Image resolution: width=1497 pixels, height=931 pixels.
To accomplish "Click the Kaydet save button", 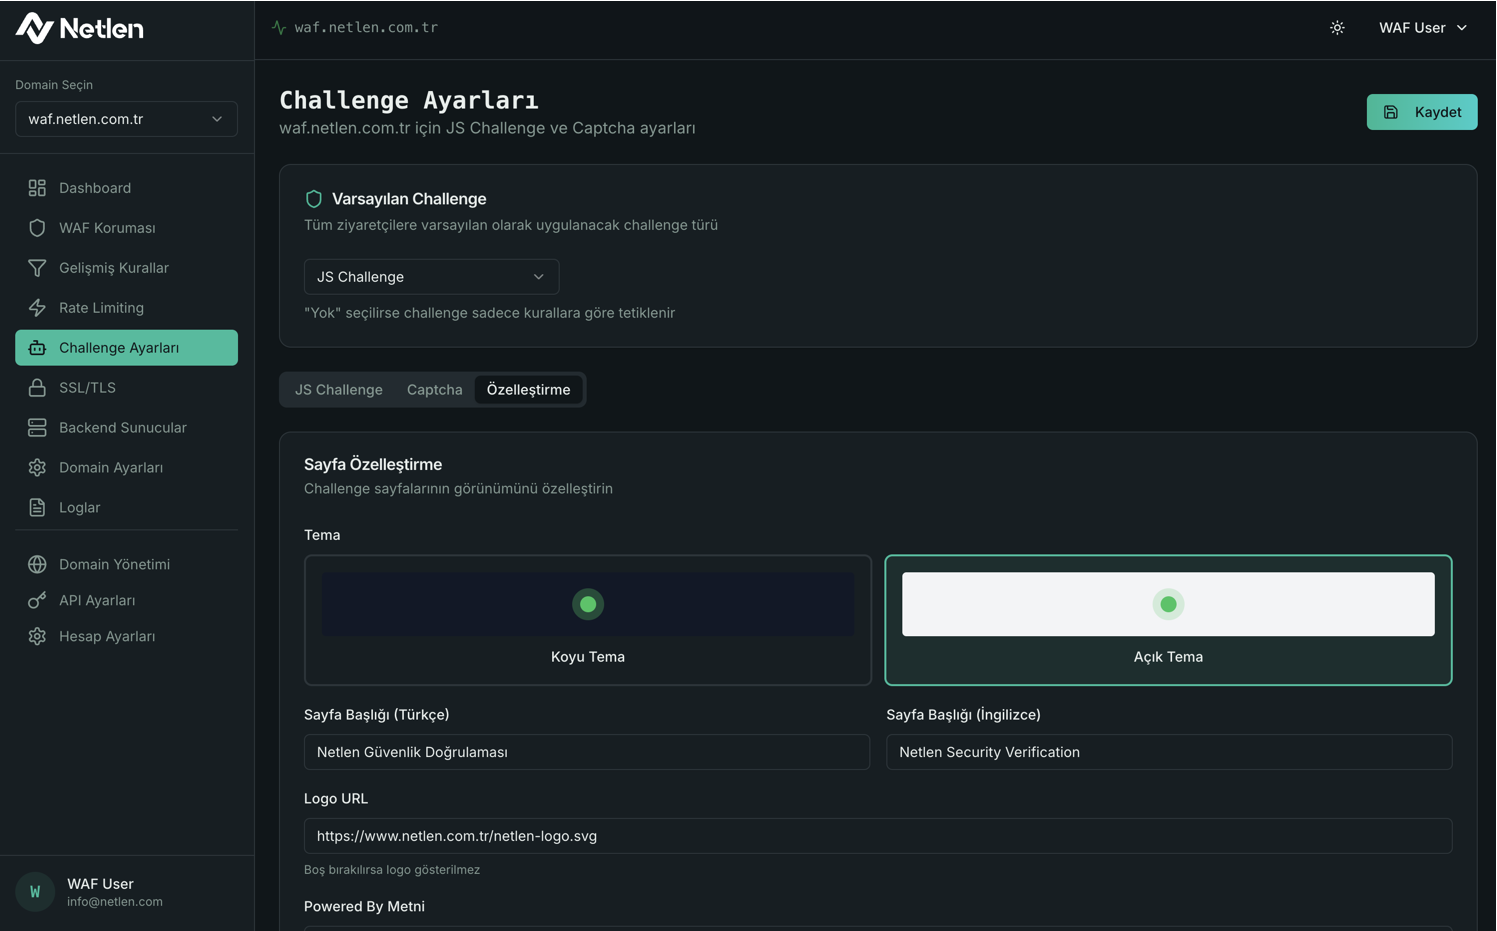I will (1422, 112).
